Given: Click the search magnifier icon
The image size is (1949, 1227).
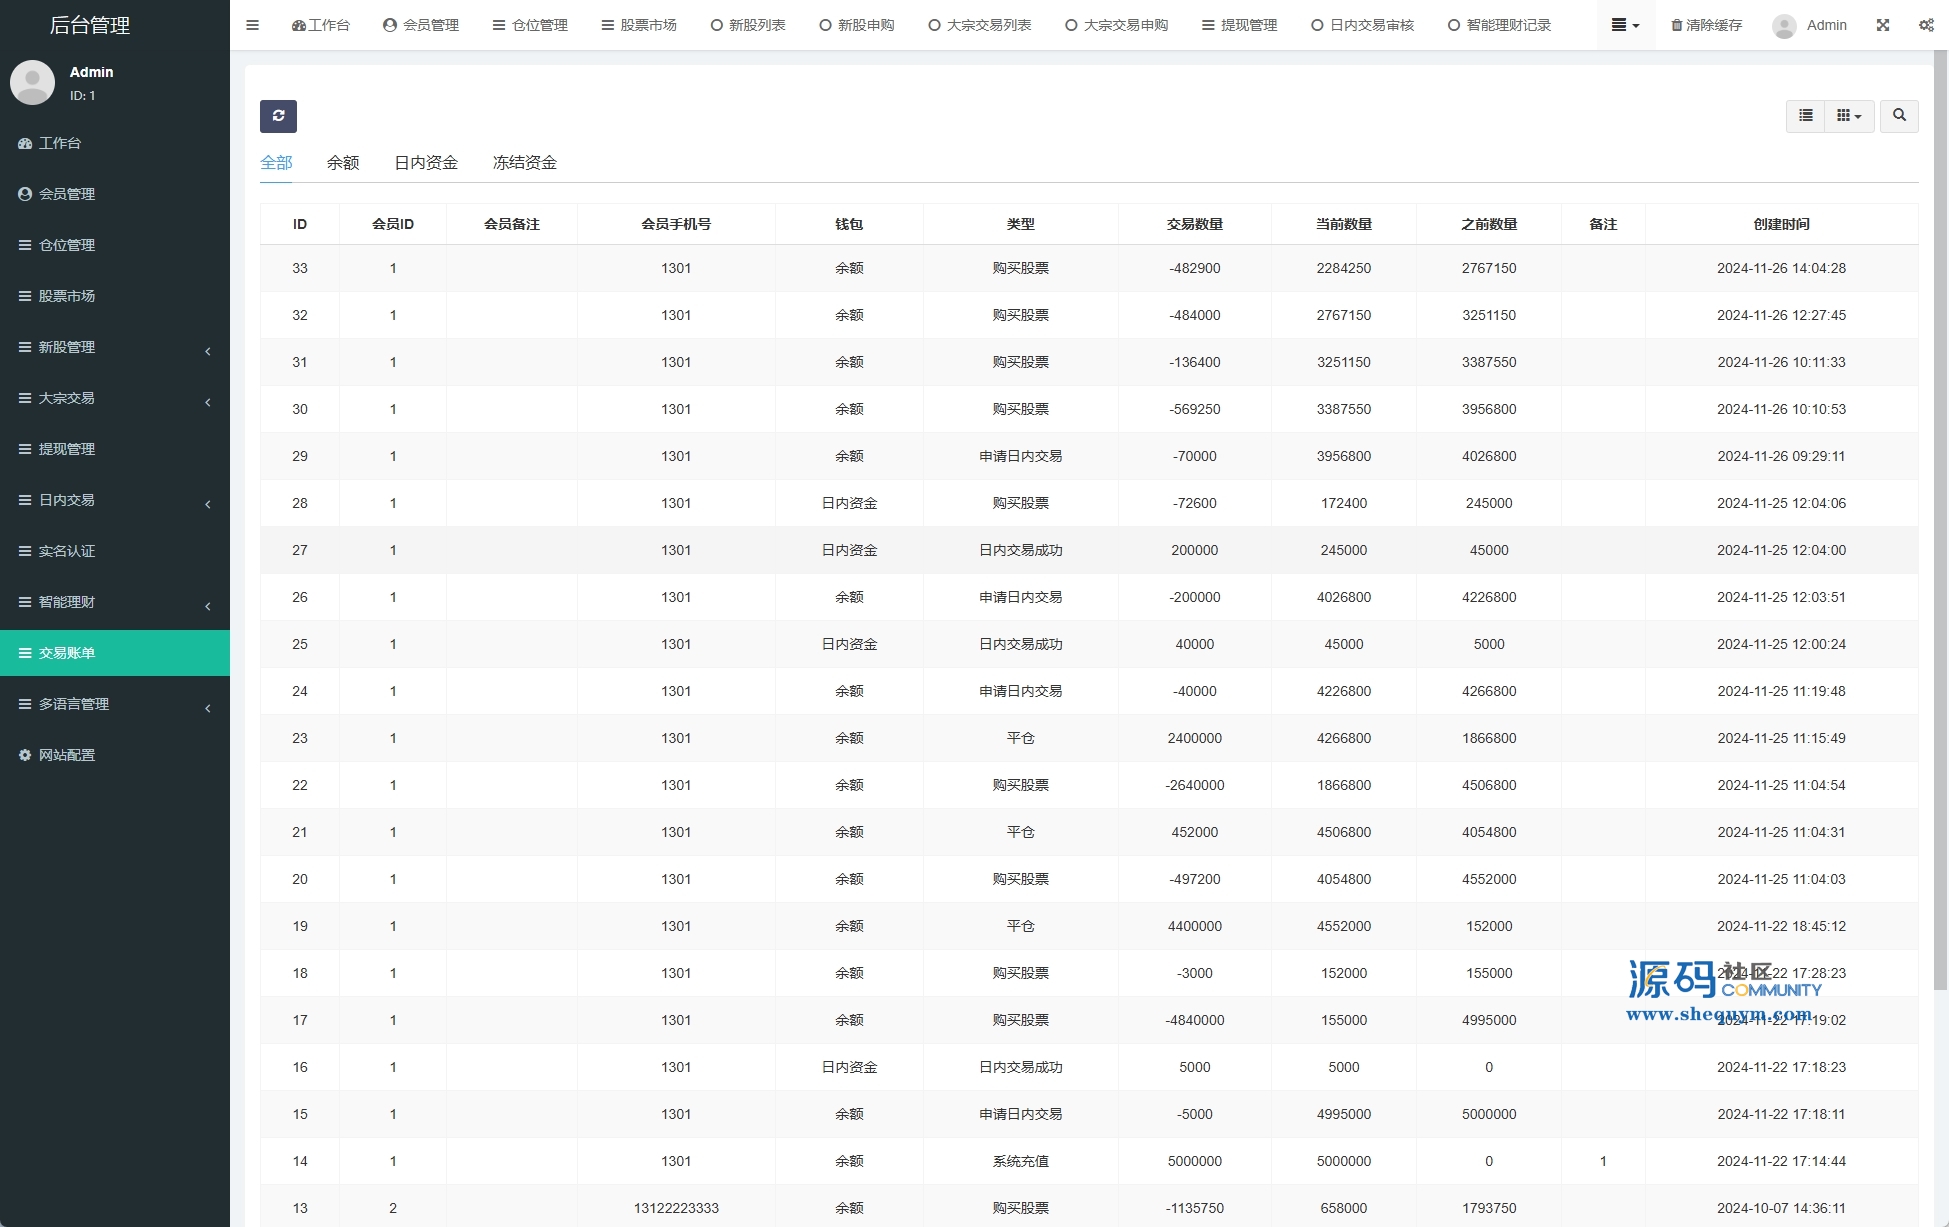Looking at the screenshot, I should point(1898,116).
